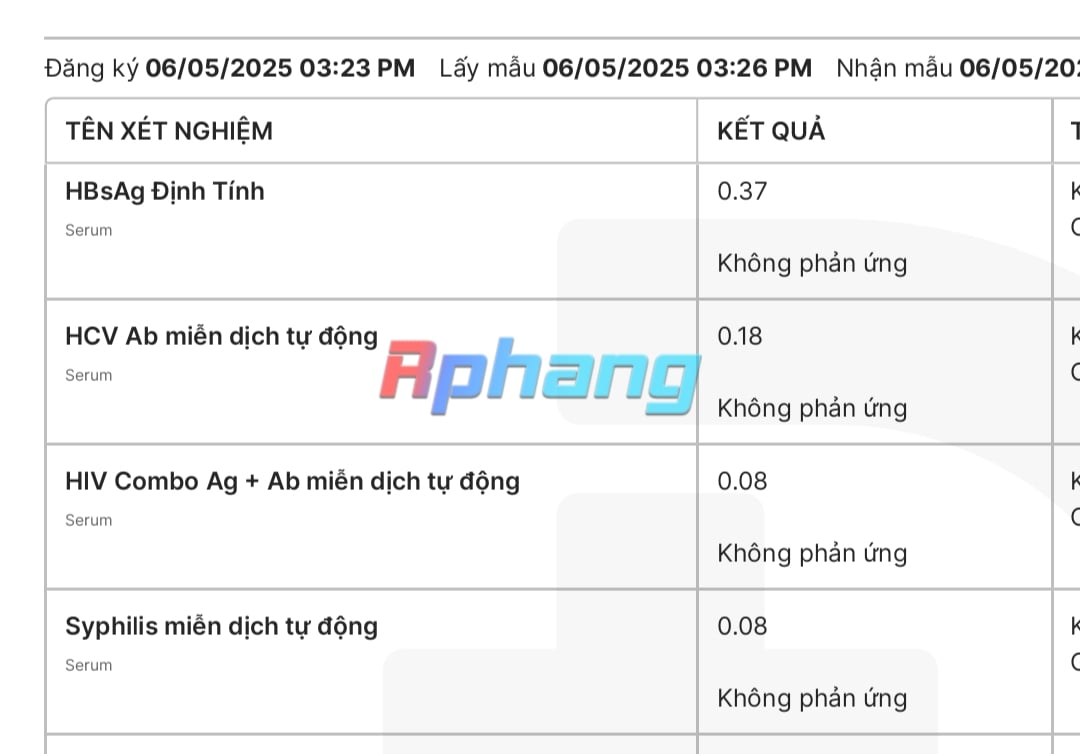Screen dimensions: 1080x754
Task: Click the HBsAg Định Tính test name
Action: pyautogui.click(x=165, y=191)
